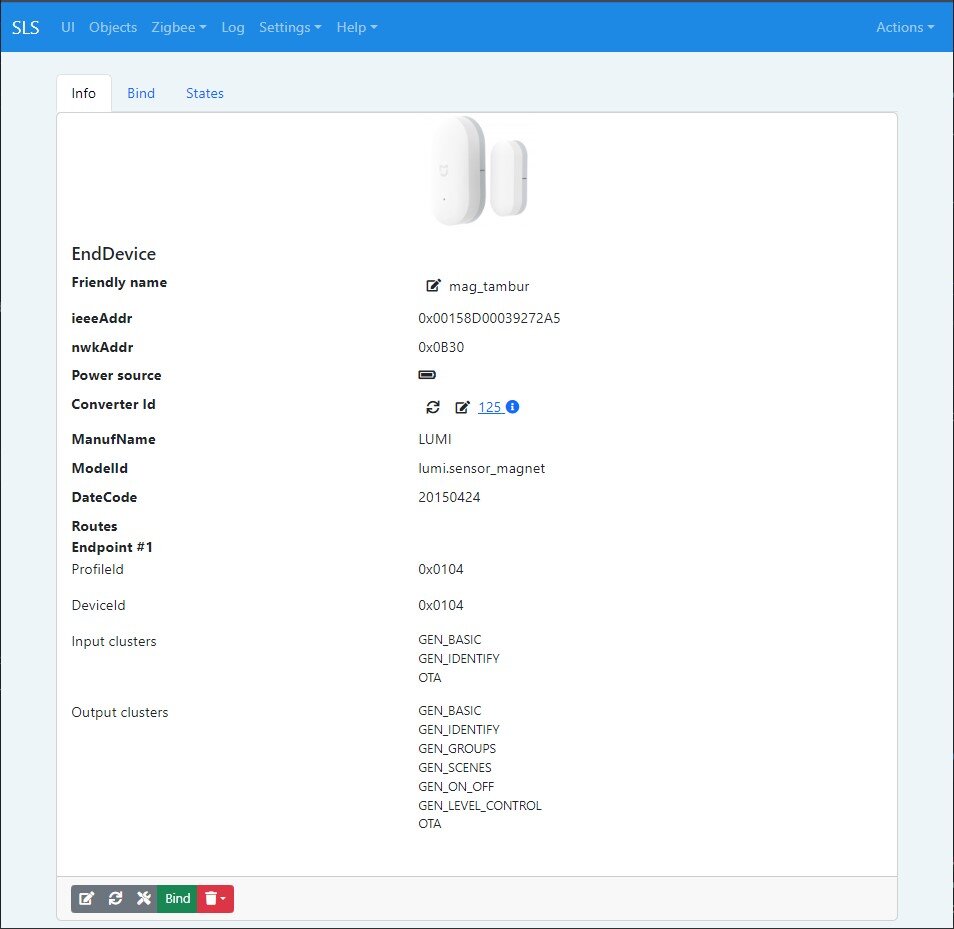Click the DateCode value 20150424

point(449,497)
